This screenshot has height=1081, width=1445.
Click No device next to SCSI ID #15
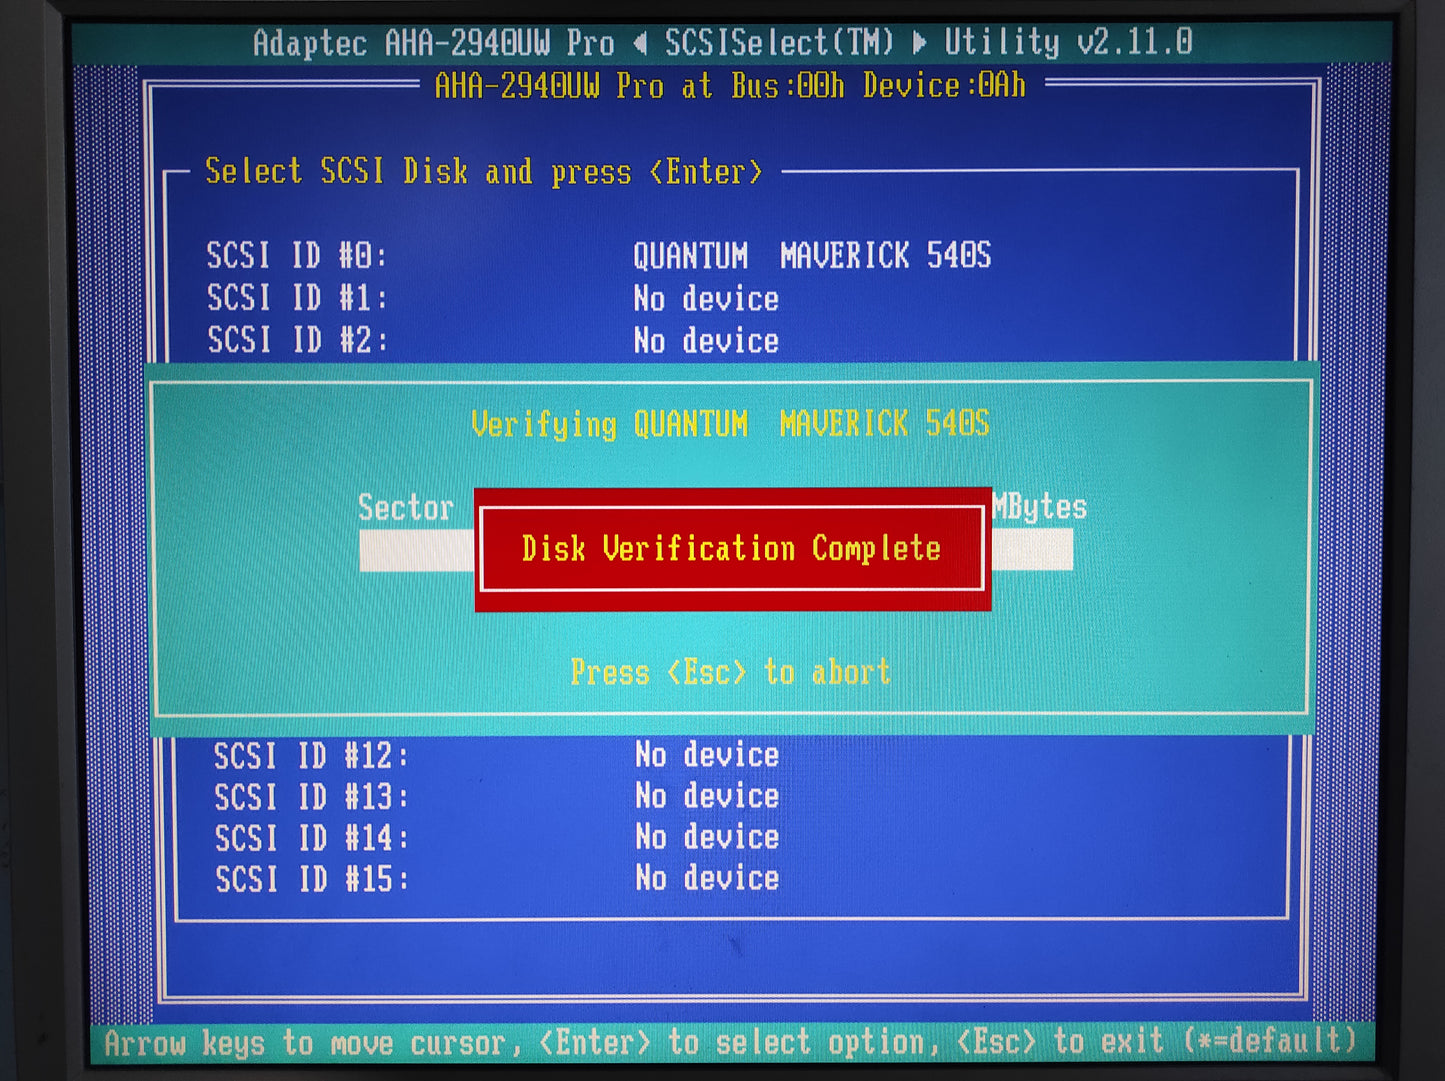pos(706,879)
